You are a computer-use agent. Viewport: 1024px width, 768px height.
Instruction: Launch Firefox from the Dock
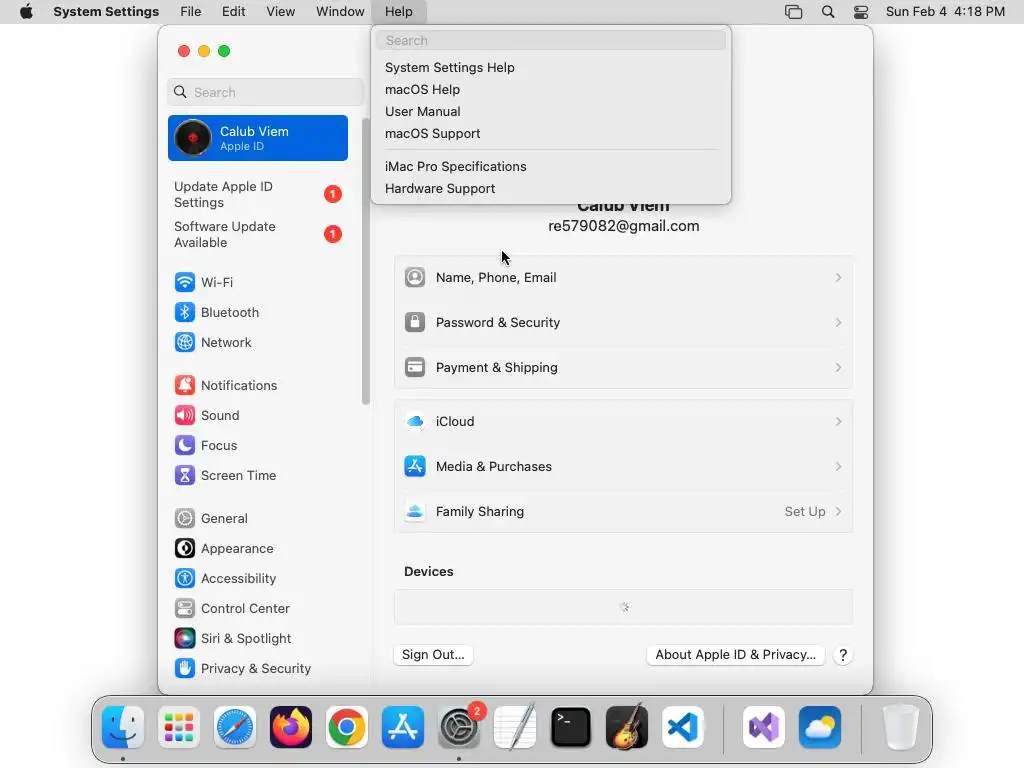click(291, 727)
